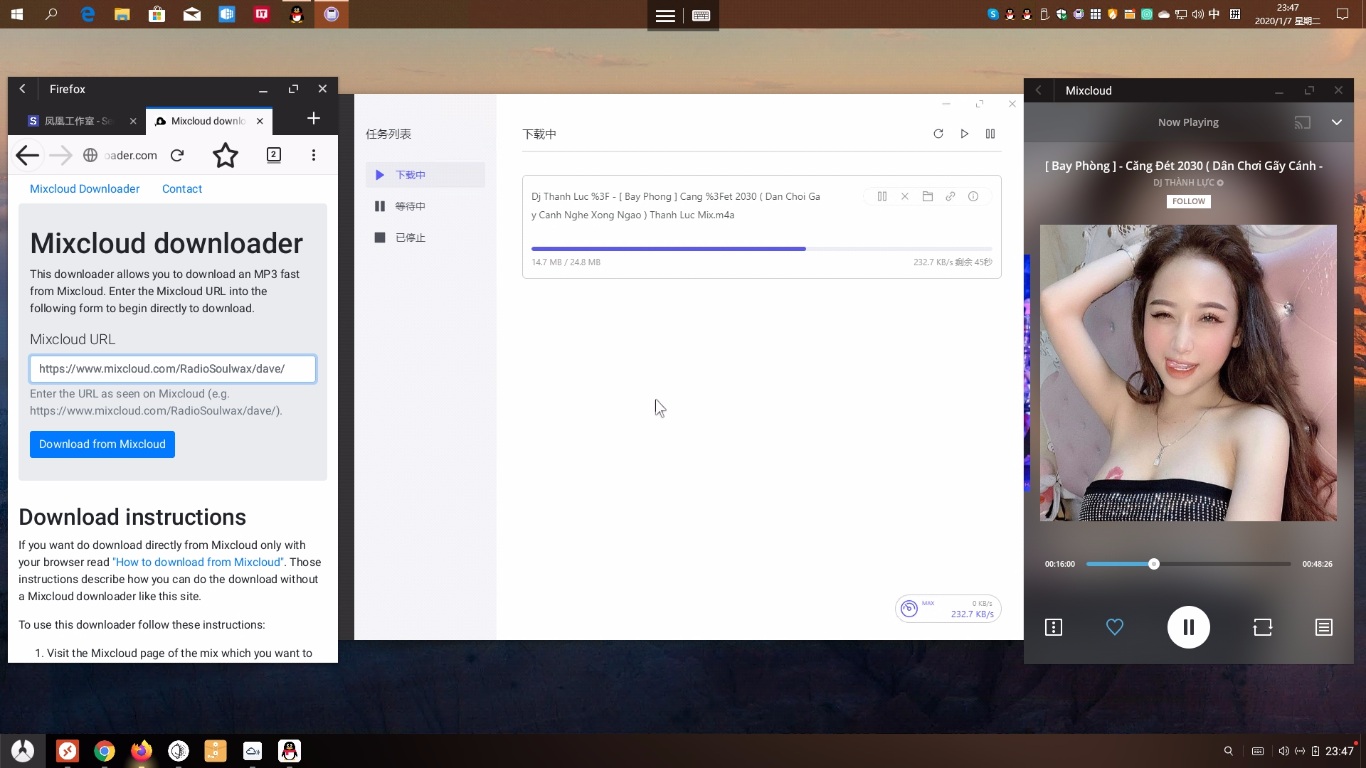Bookmark the page with the star icon
Image resolution: width=1366 pixels, height=768 pixels.
(226, 155)
